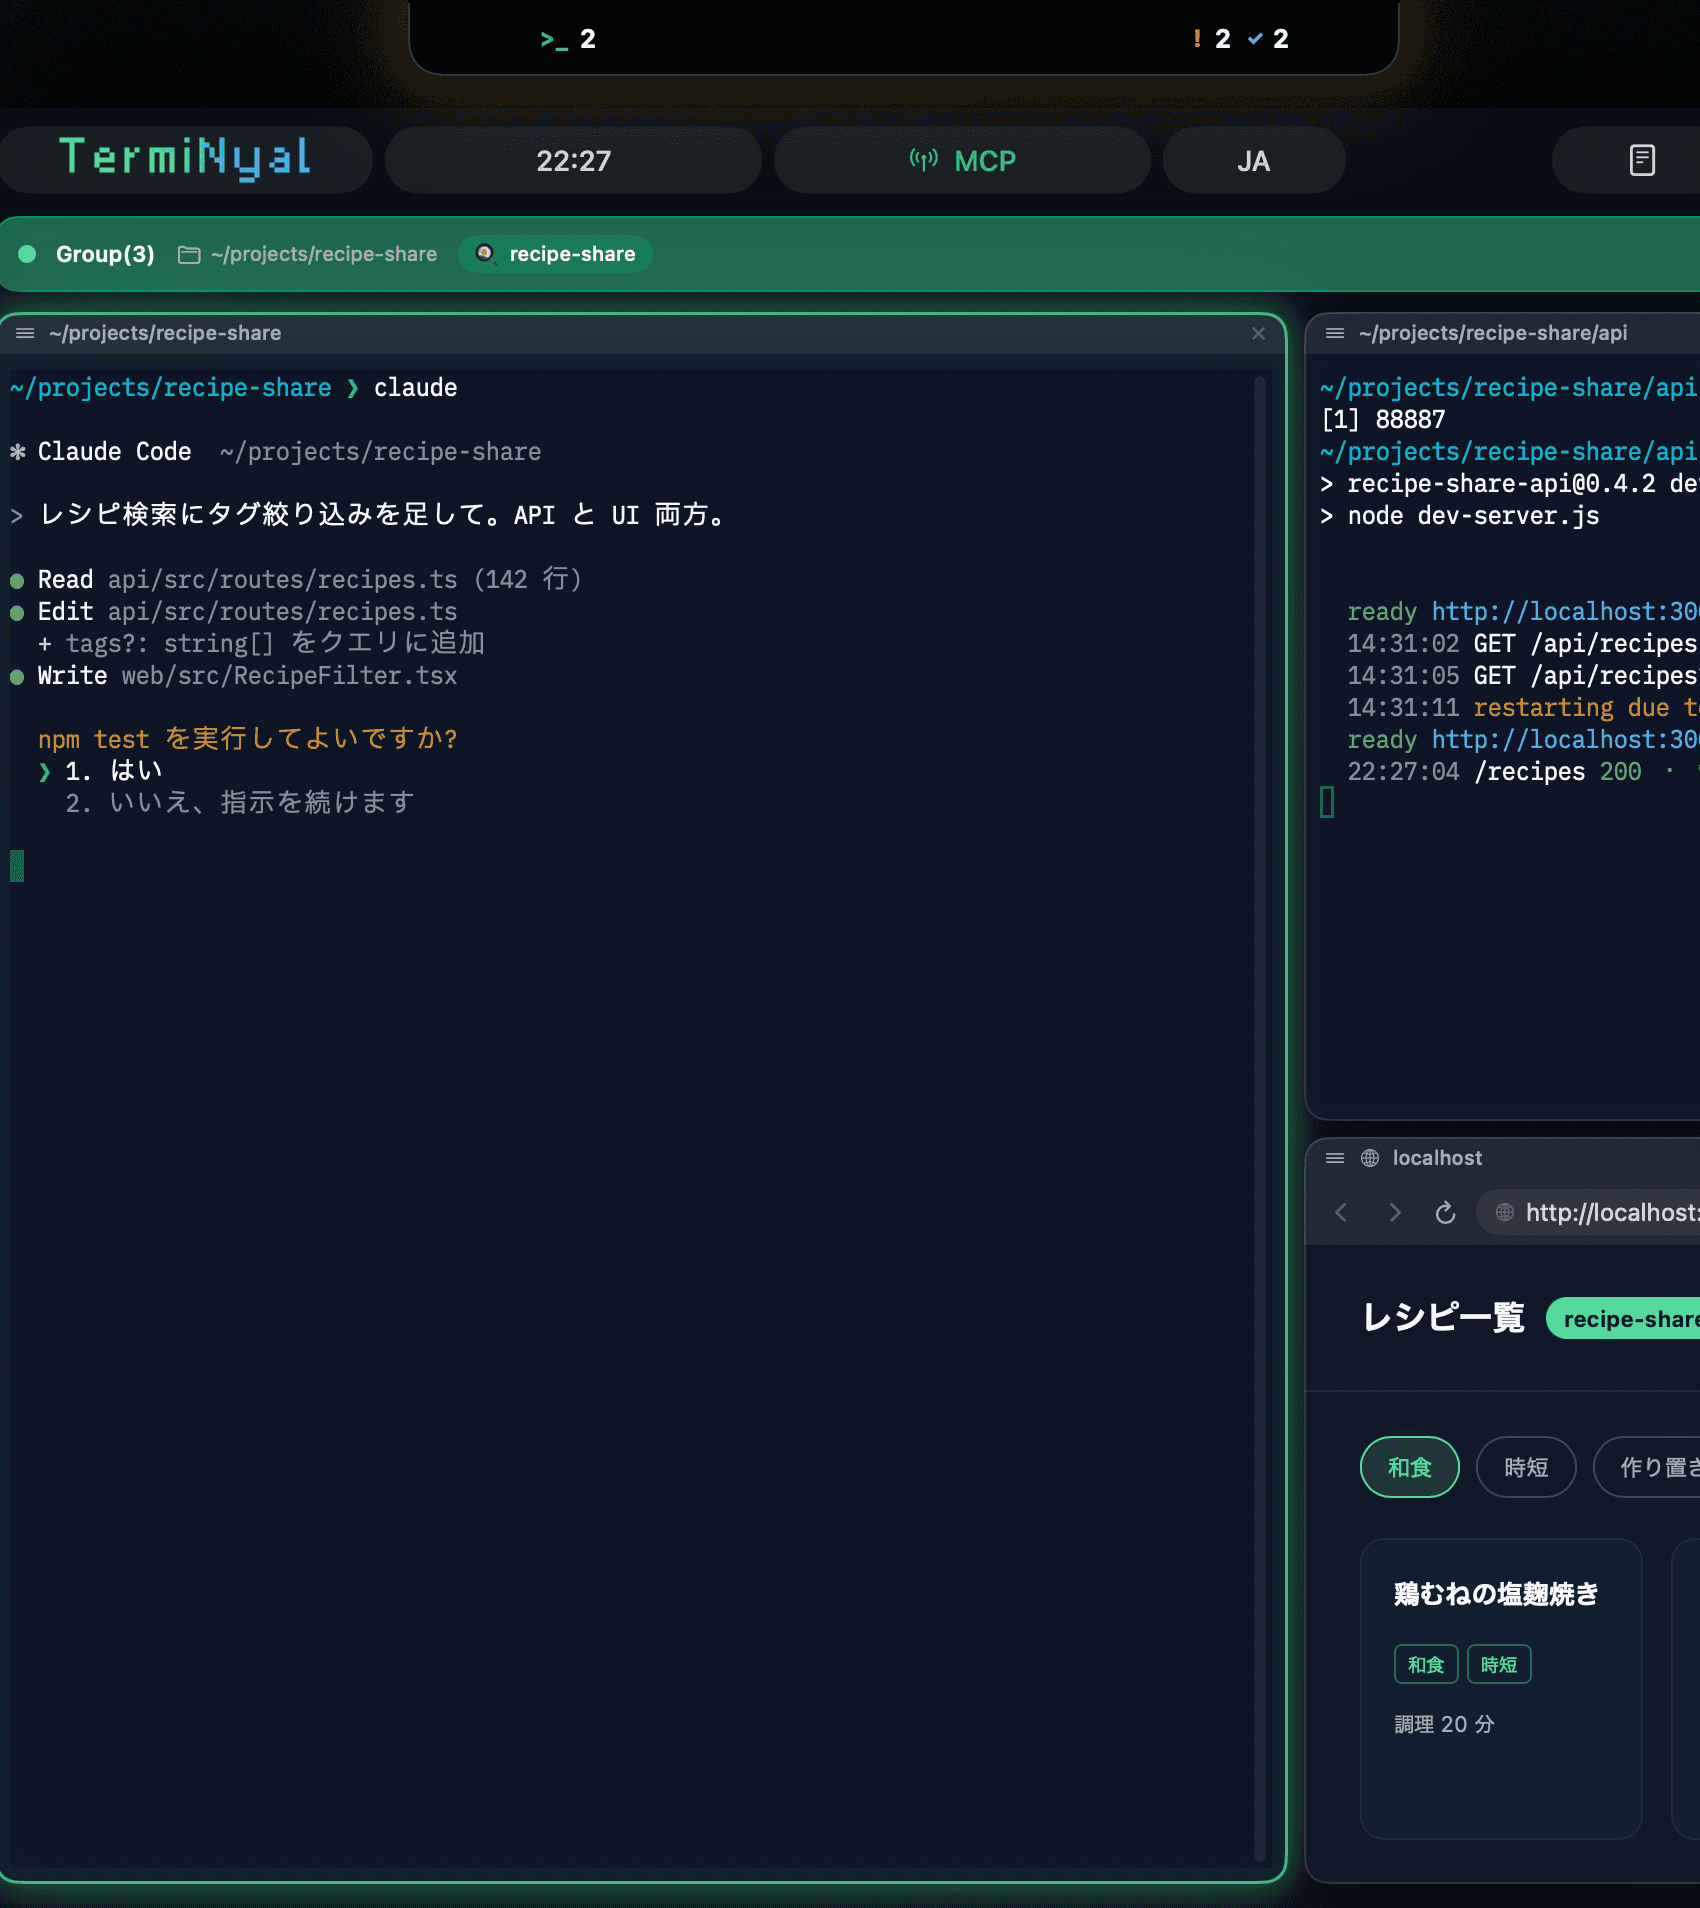Click the 22:27 clock pill

(573, 160)
